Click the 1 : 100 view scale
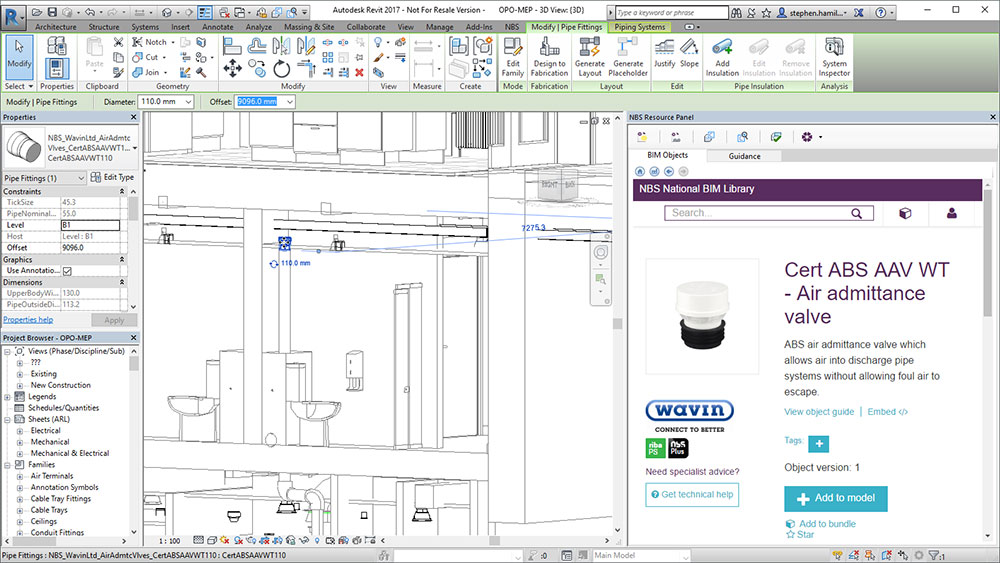 (170, 541)
